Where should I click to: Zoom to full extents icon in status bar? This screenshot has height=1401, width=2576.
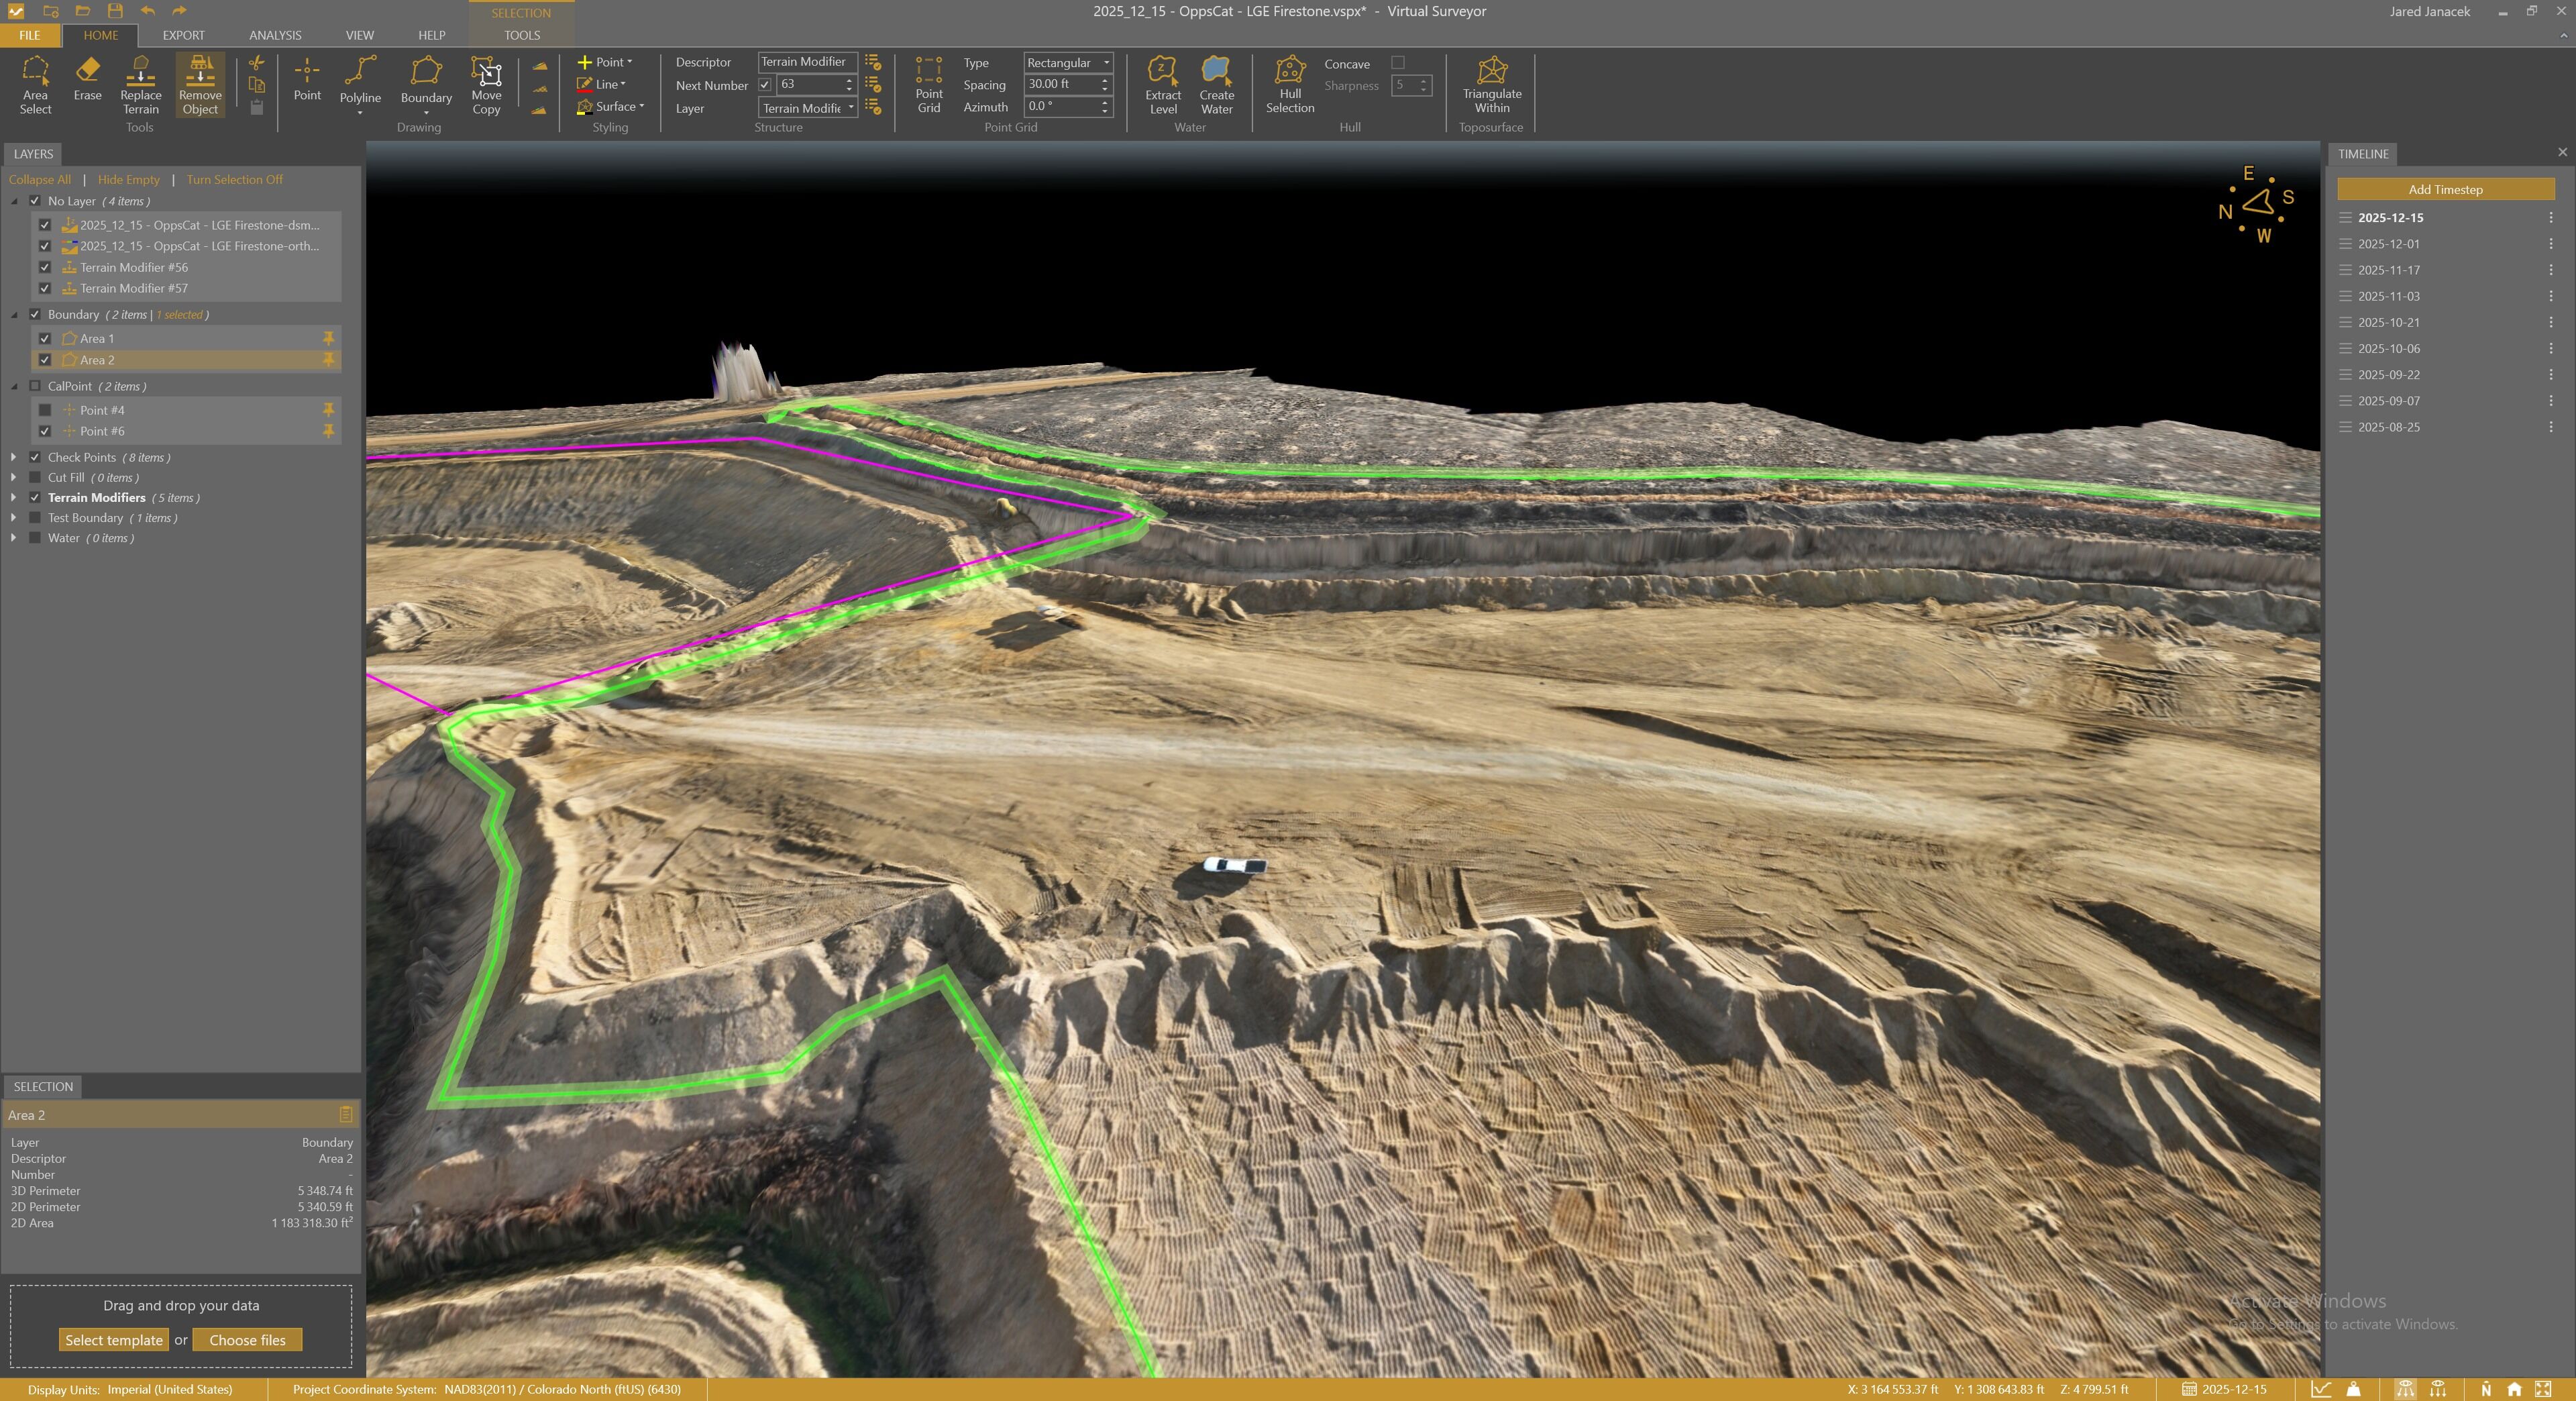coord(2543,1389)
